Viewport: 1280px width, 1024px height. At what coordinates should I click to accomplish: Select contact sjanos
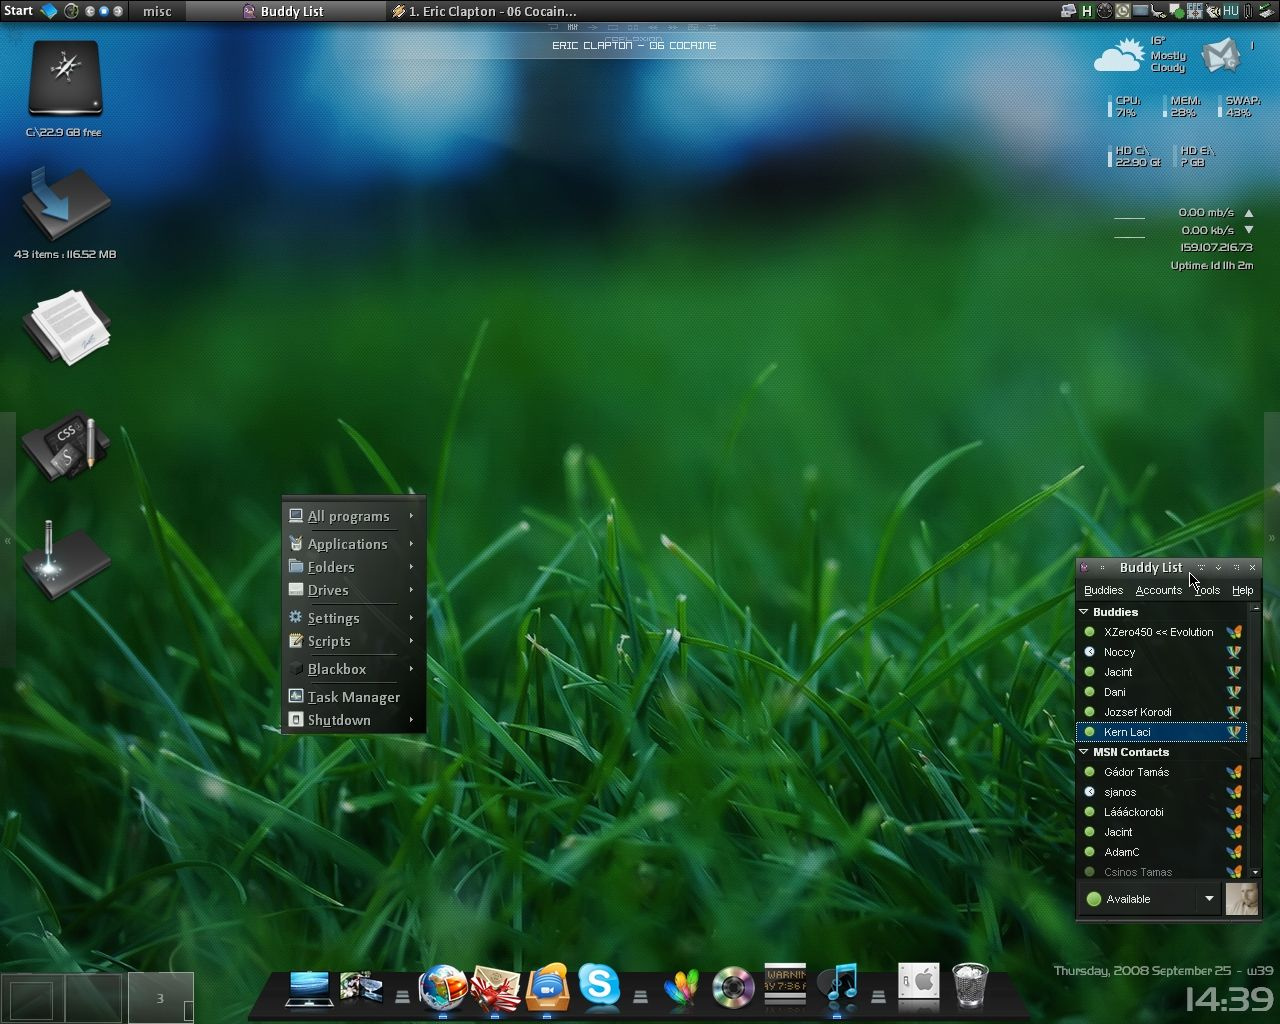click(1162, 792)
